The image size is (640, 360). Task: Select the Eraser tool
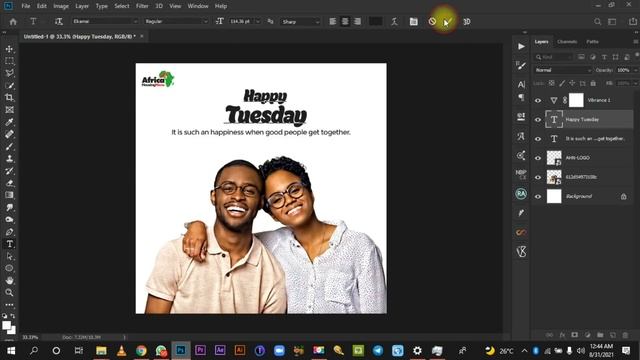9,183
